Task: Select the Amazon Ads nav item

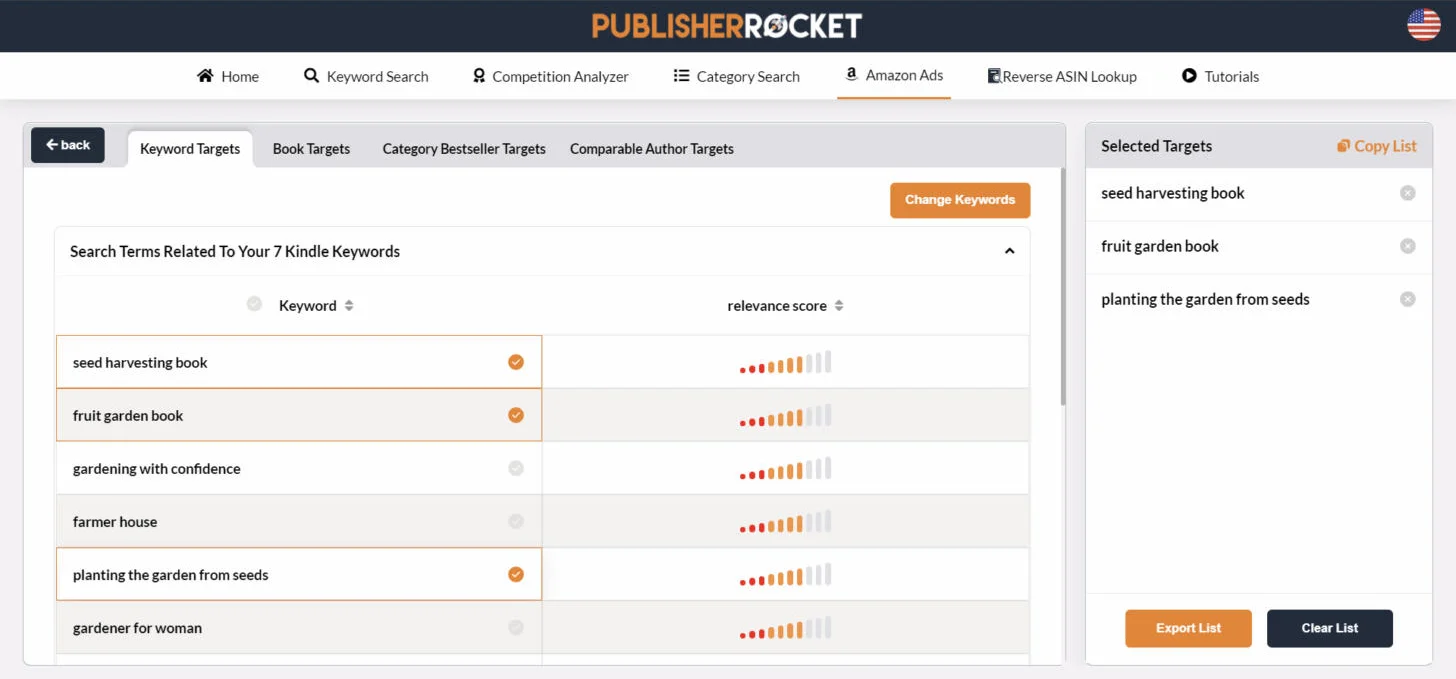Action: (894, 75)
